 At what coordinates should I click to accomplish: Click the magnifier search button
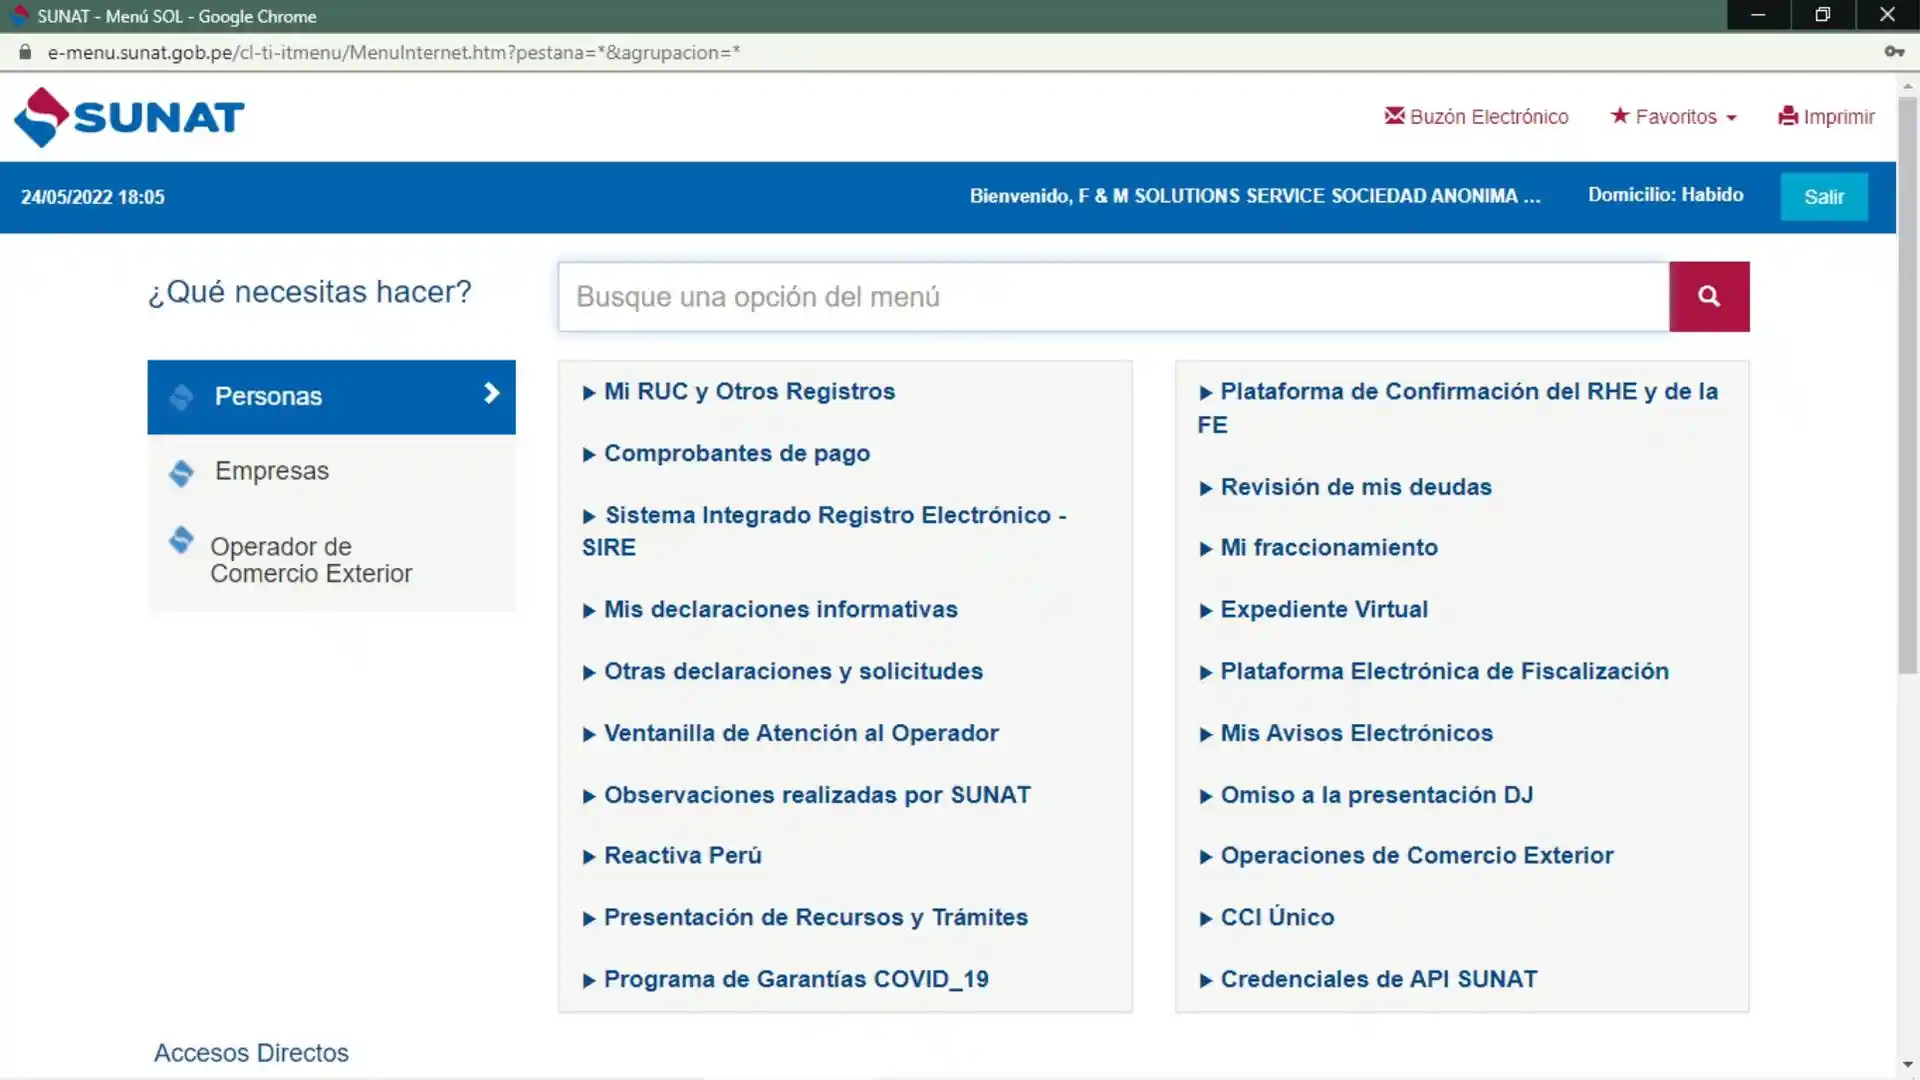(1709, 296)
